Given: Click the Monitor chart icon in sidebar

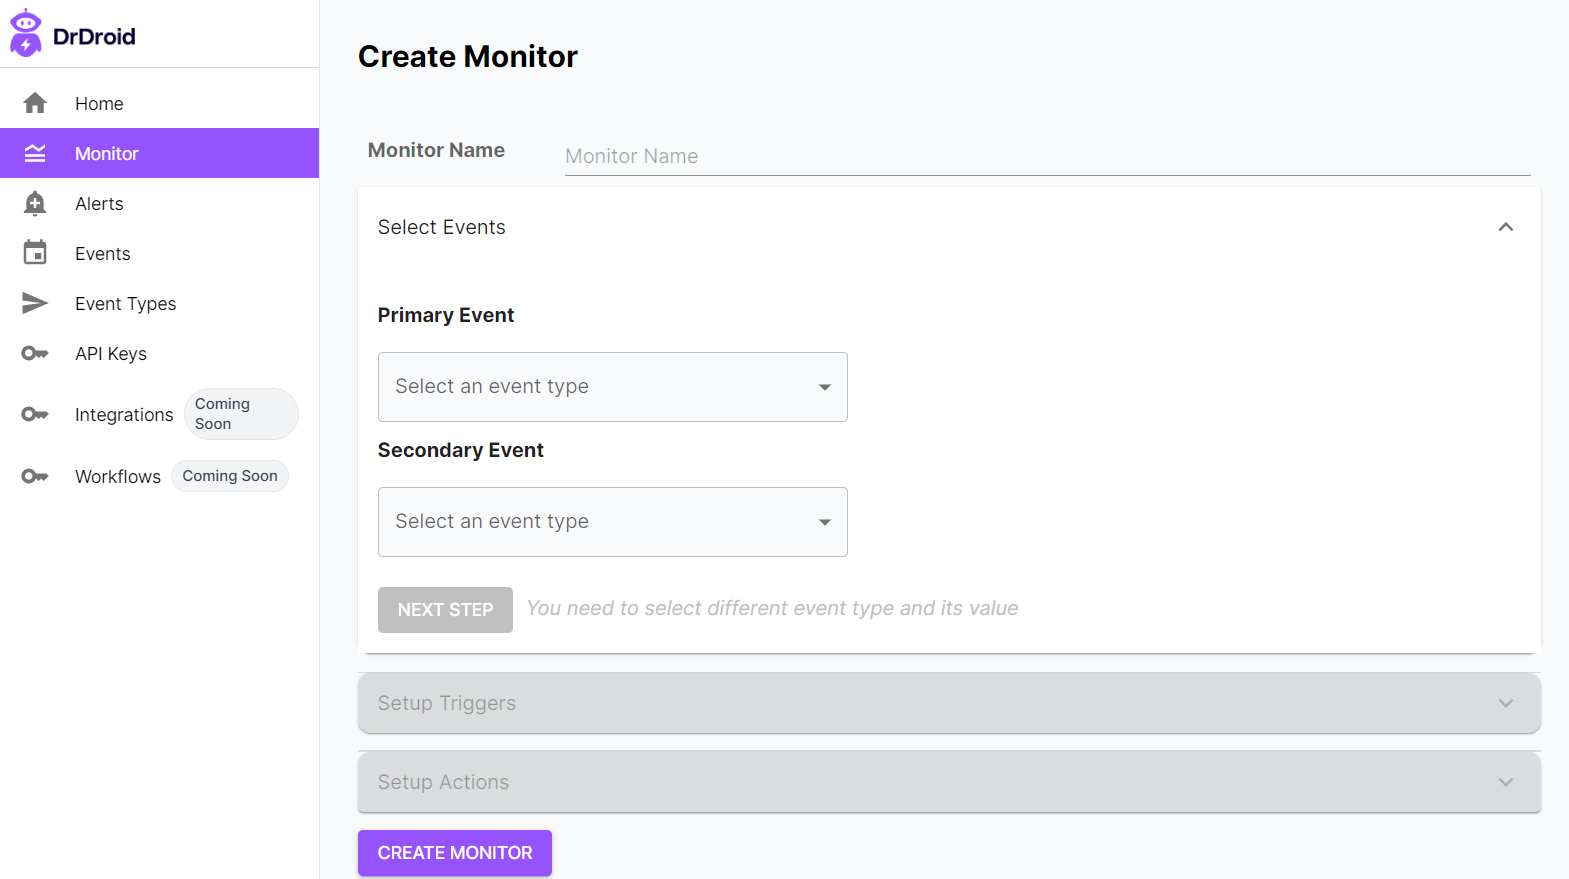Looking at the screenshot, I should [x=35, y=153].
